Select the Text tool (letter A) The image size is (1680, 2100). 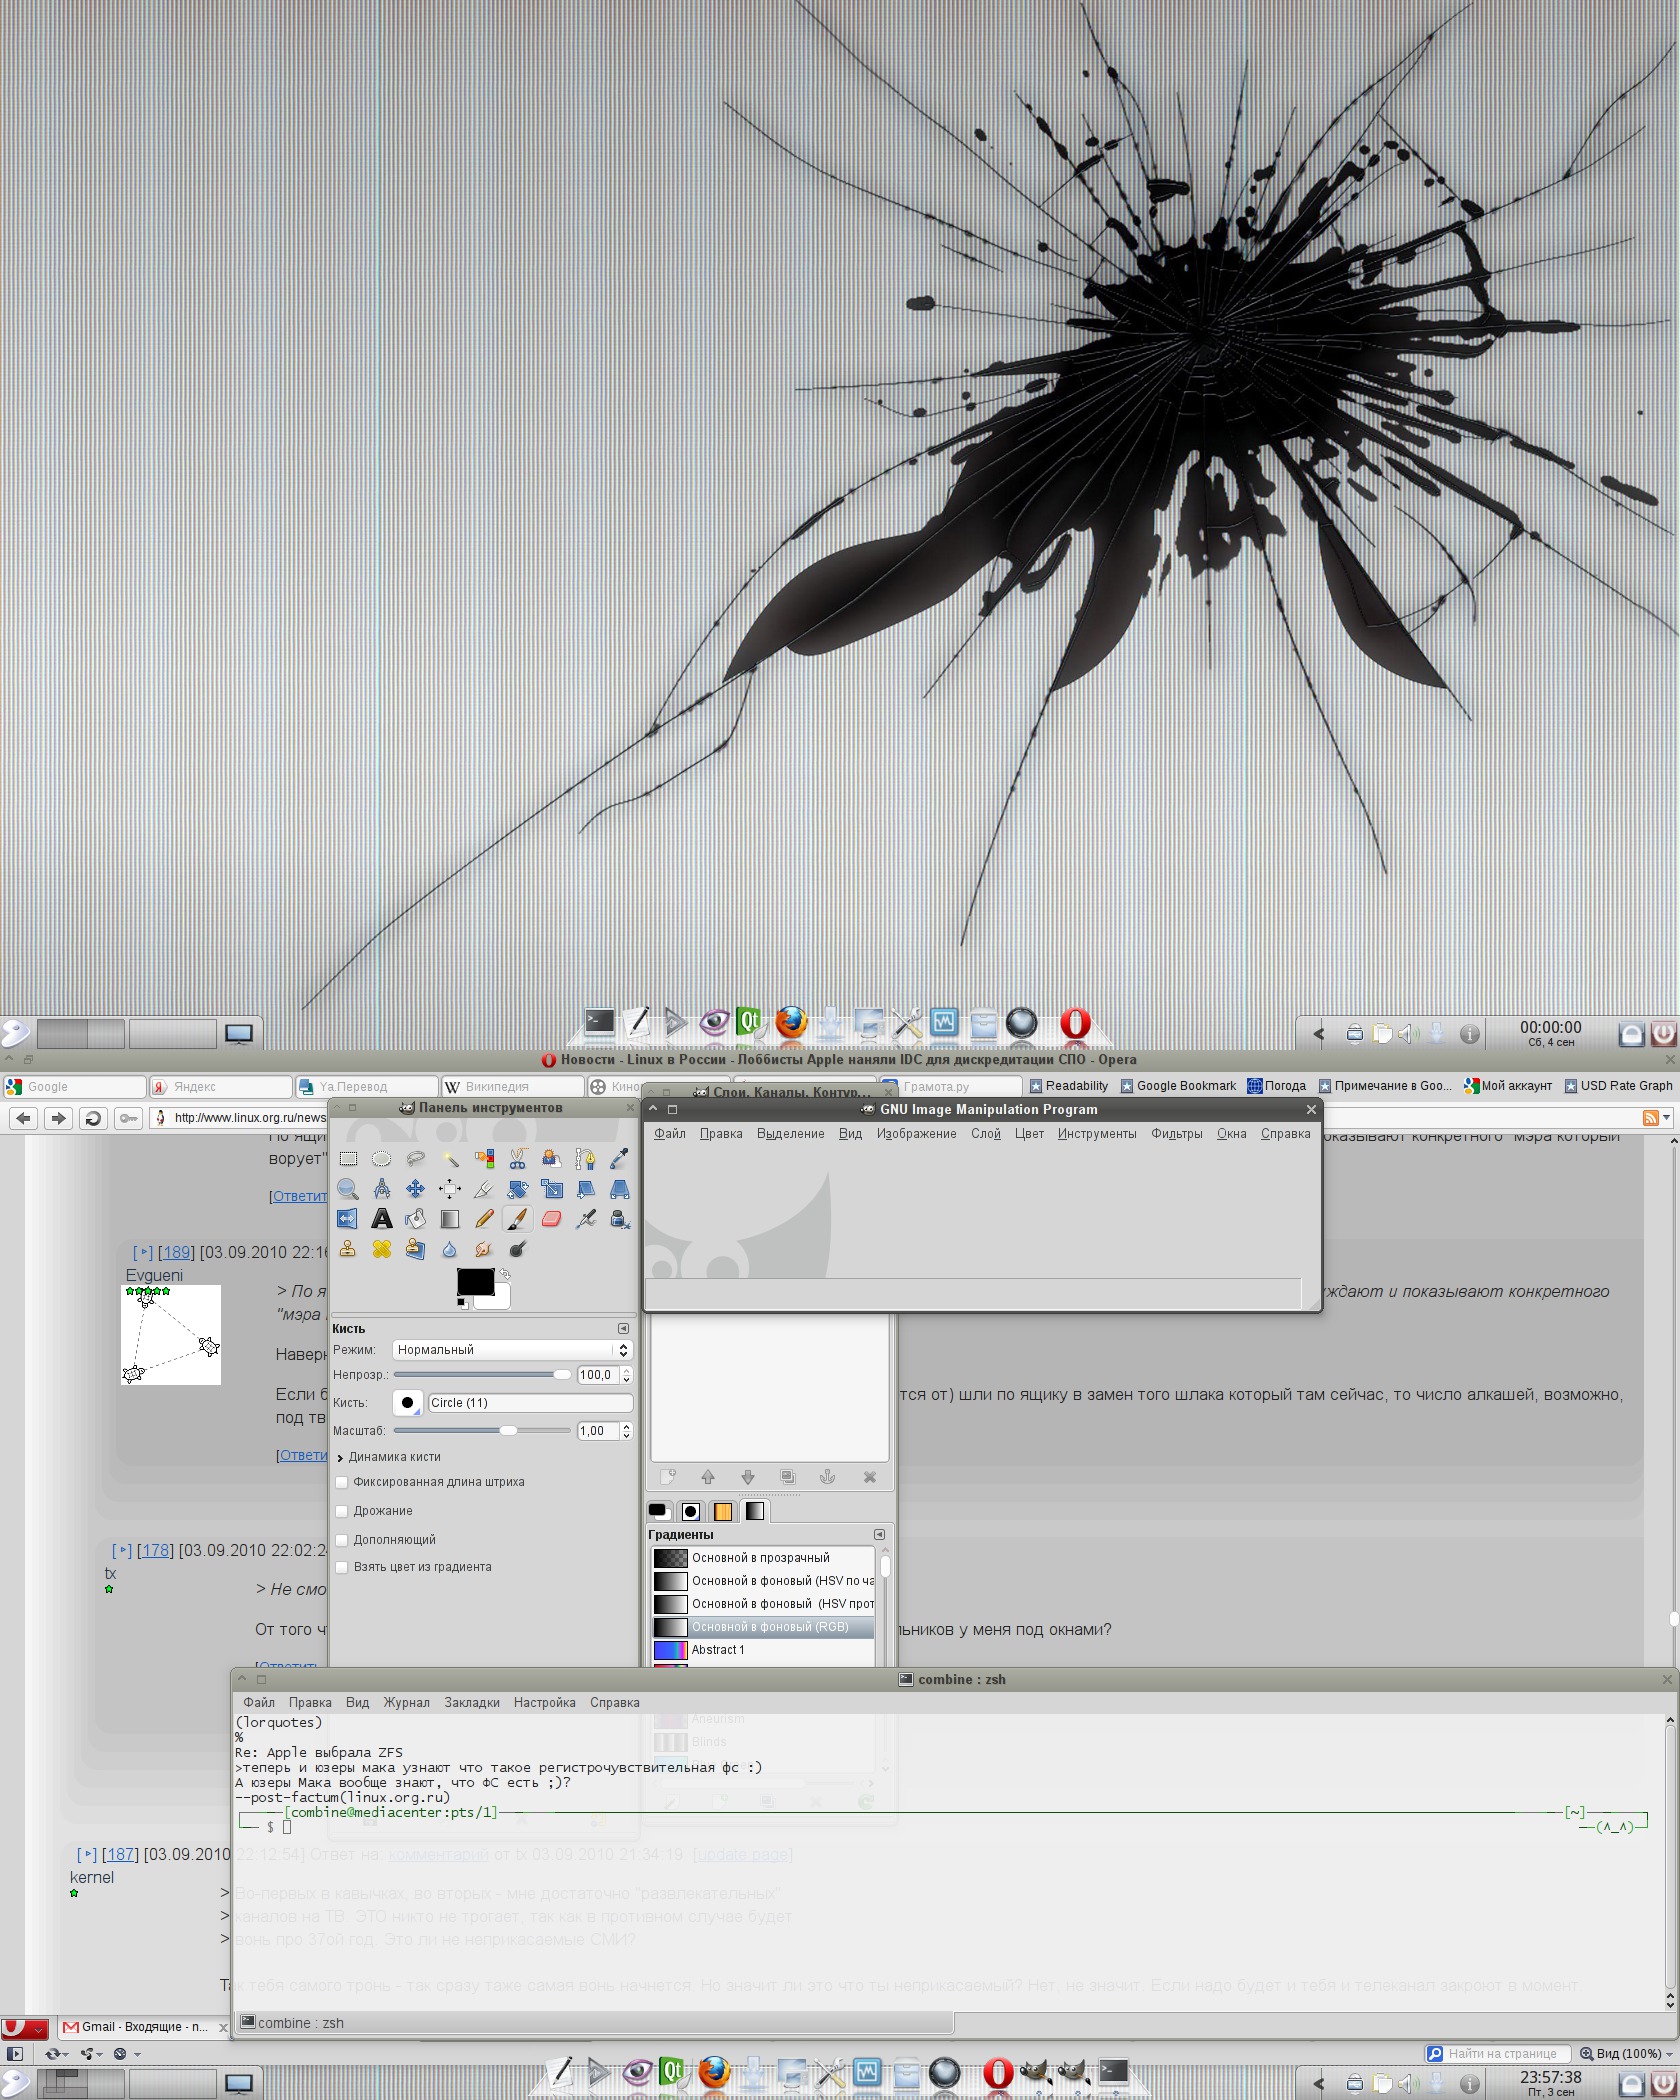381,1218
